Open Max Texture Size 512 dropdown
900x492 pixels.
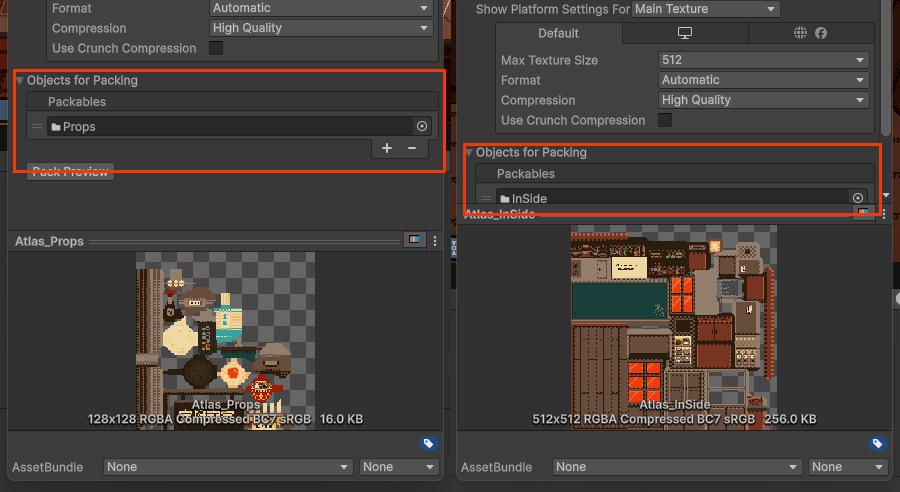pyautogui.click(x=763, y=60)
